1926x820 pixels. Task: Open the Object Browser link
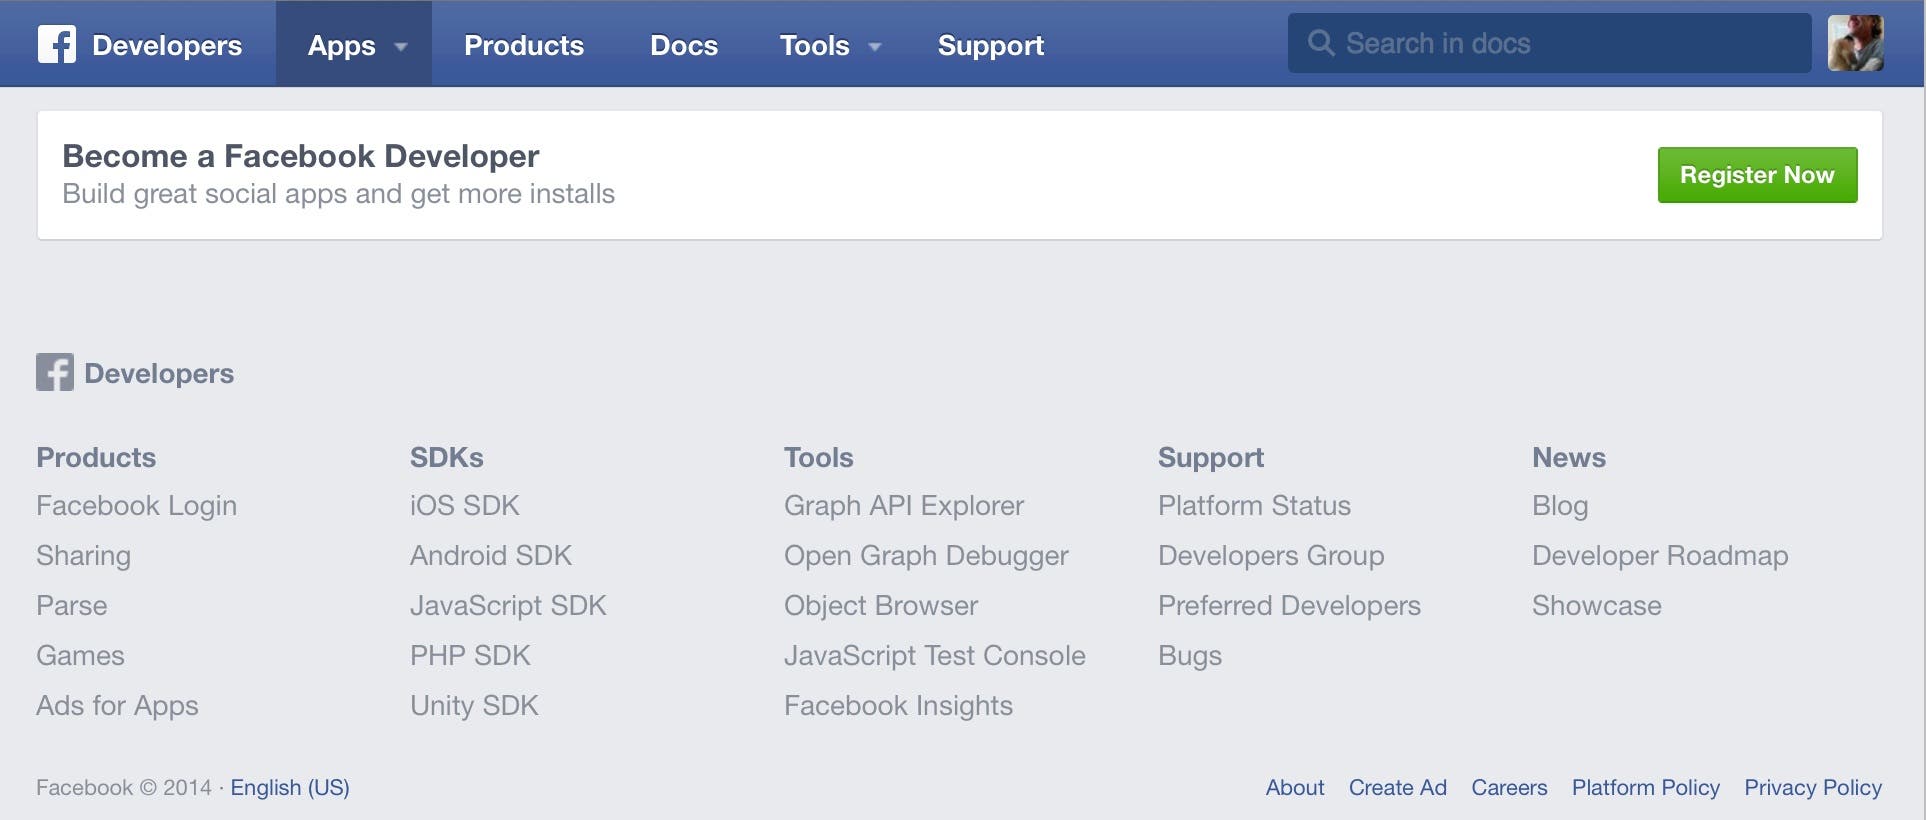[881, 606]
